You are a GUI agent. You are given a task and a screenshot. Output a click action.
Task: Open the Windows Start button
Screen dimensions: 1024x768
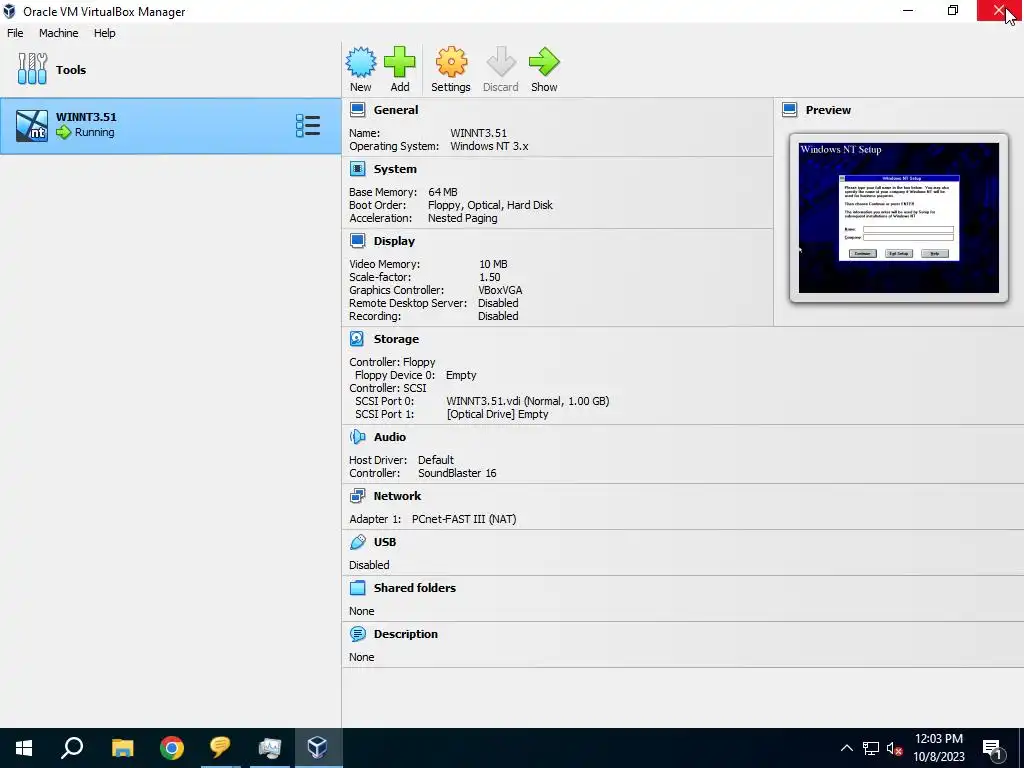[x=24, y=748]
